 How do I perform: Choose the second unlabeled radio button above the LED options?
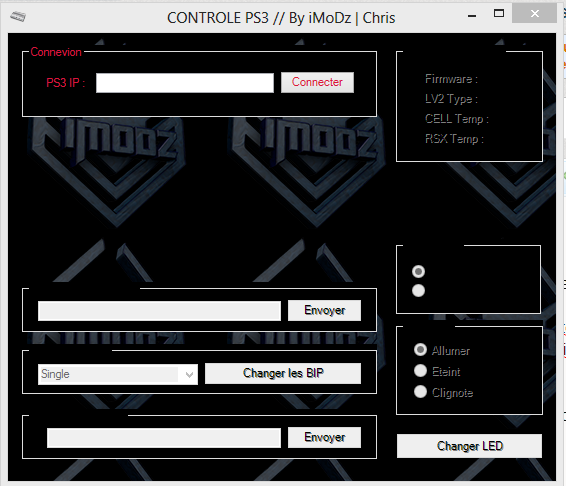tap(418, 290)
